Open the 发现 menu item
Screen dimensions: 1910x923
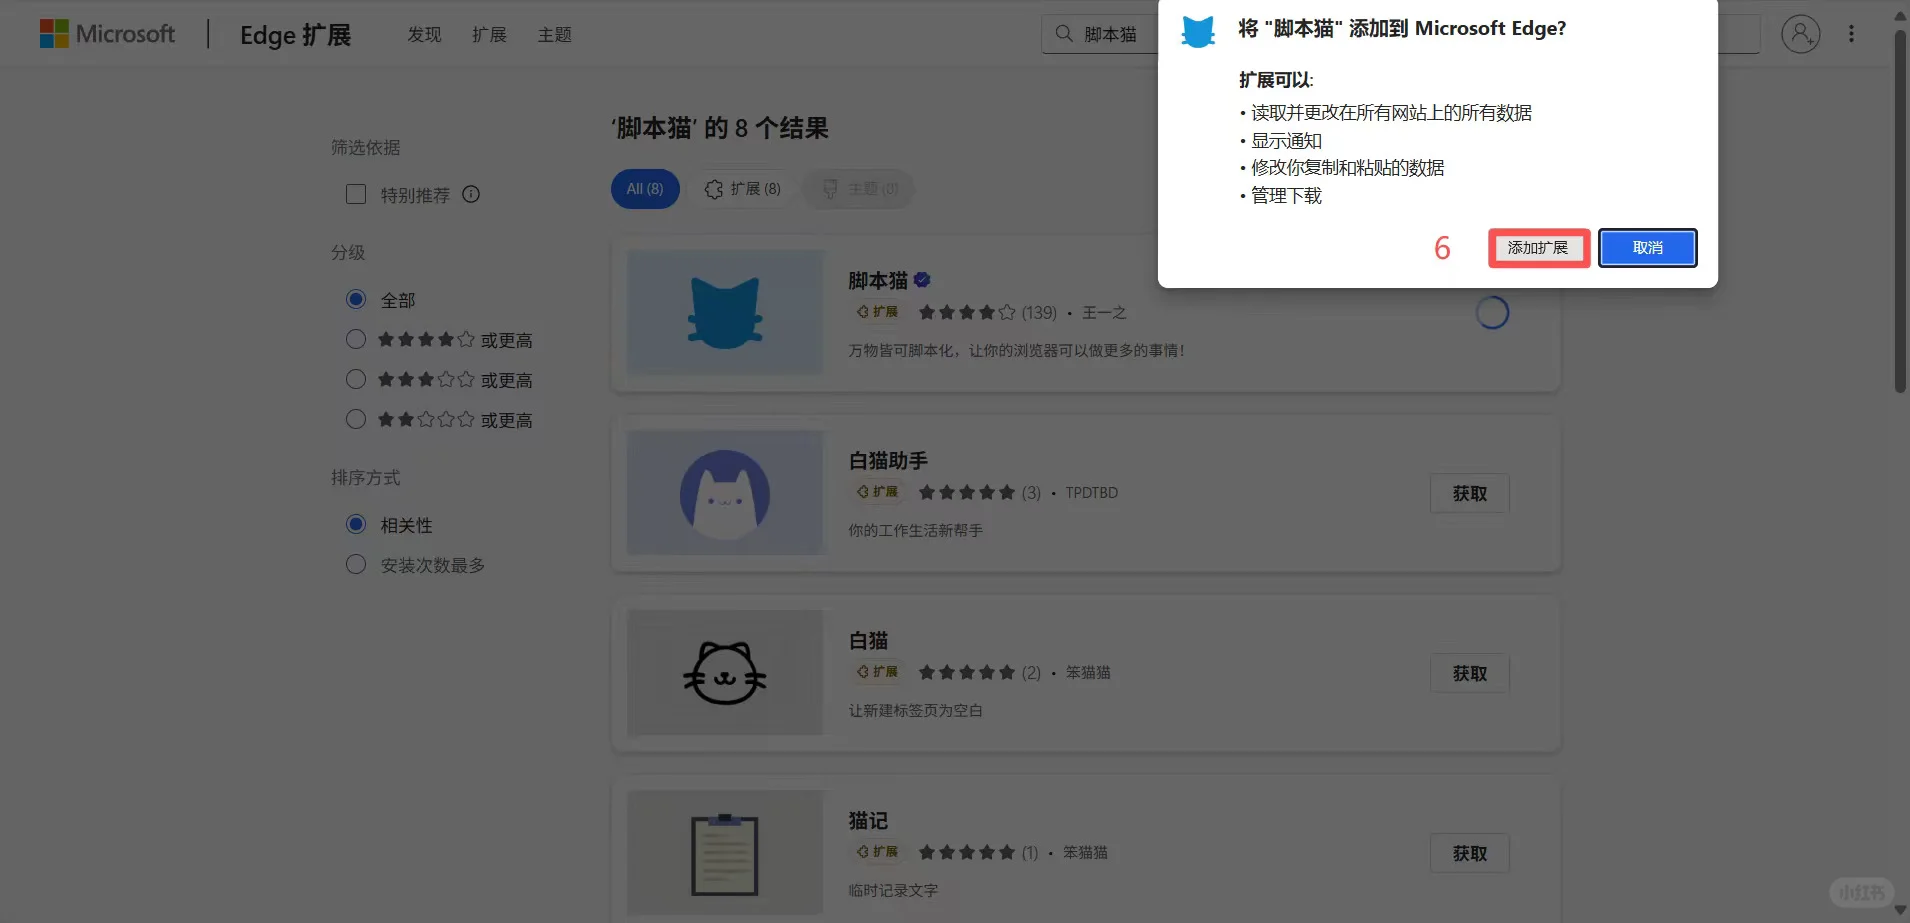pos(423,34)
